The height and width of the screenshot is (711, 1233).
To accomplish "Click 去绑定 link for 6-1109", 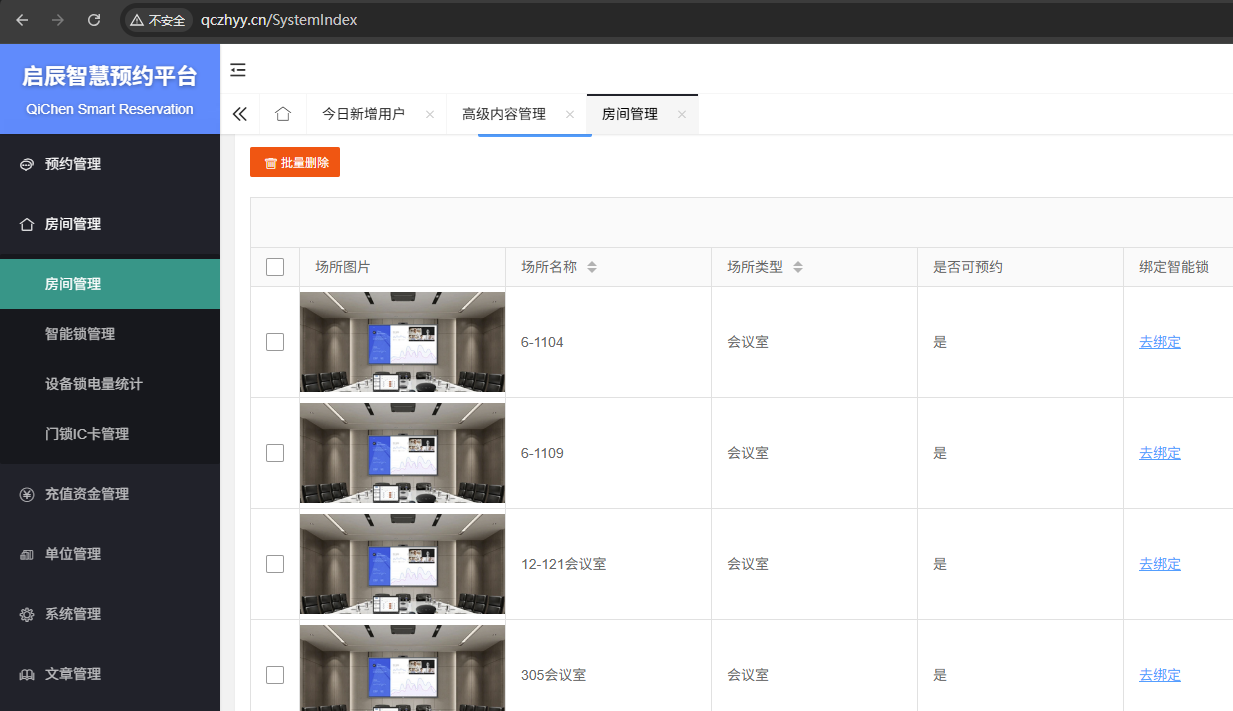I will pos(1160,453).
